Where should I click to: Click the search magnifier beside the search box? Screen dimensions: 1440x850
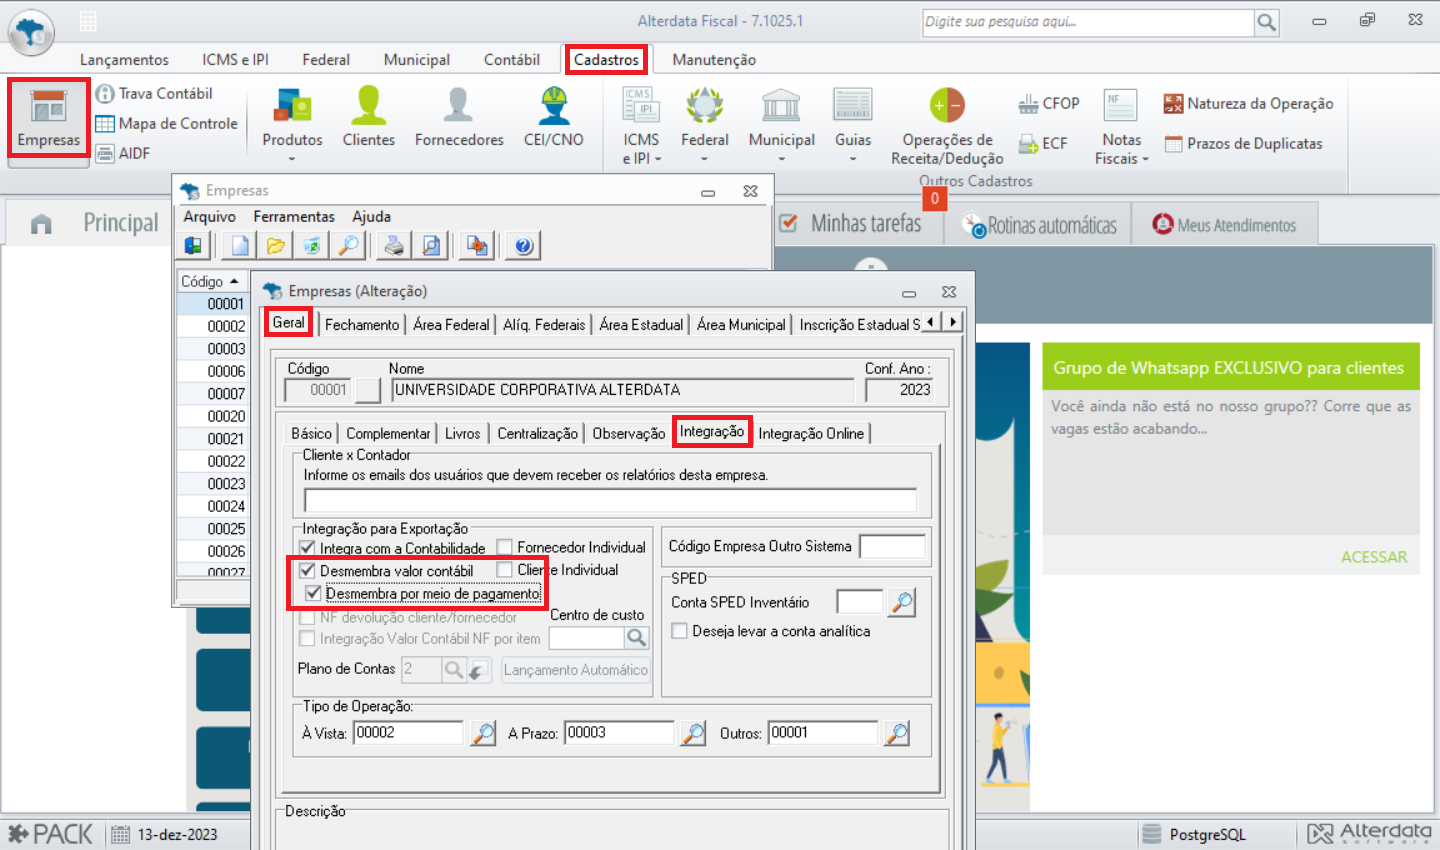(x=1266, y=22)
